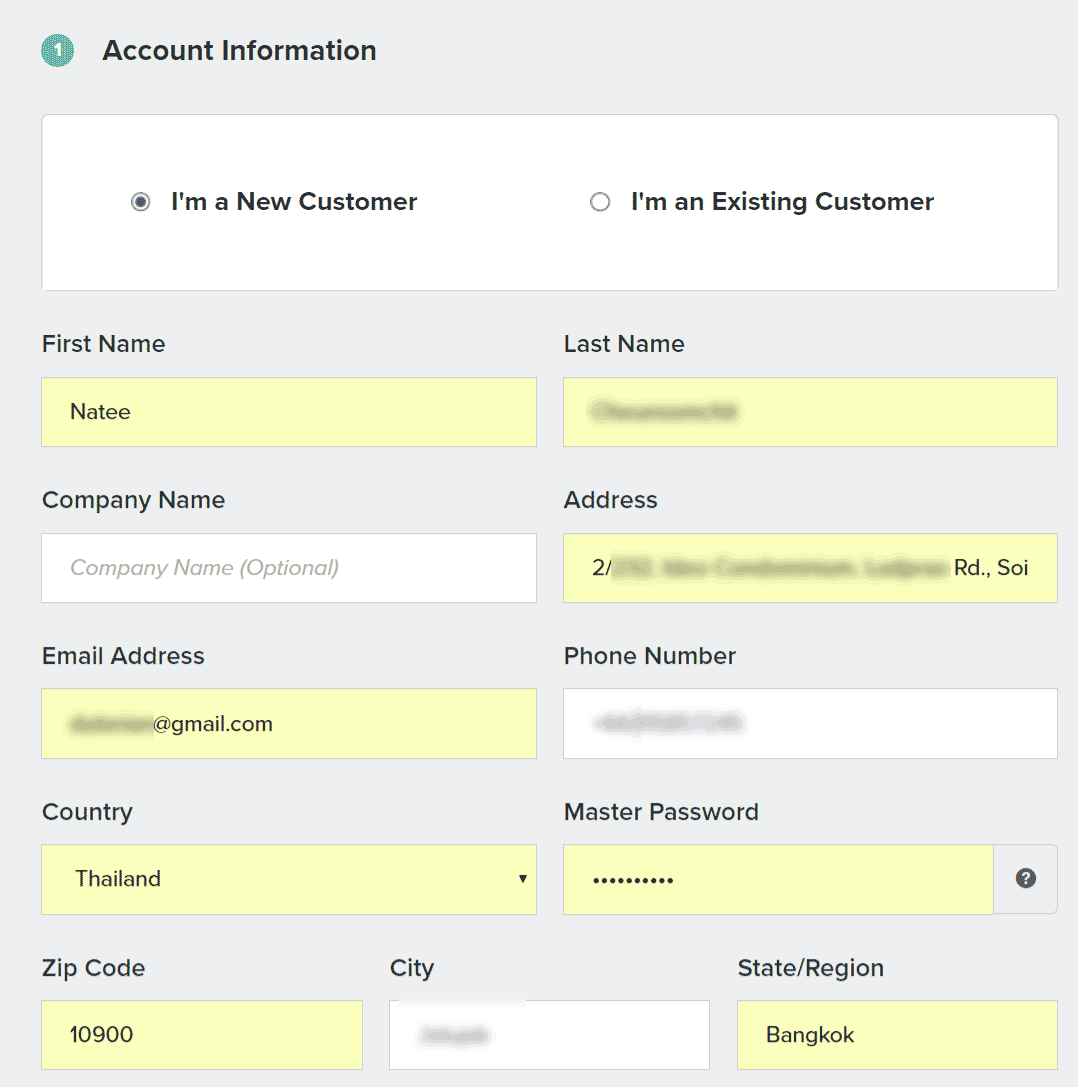Choose the I'm an Existing Customer radio
This screenshot has height=1087, width=1078.
tap(600, 202)
